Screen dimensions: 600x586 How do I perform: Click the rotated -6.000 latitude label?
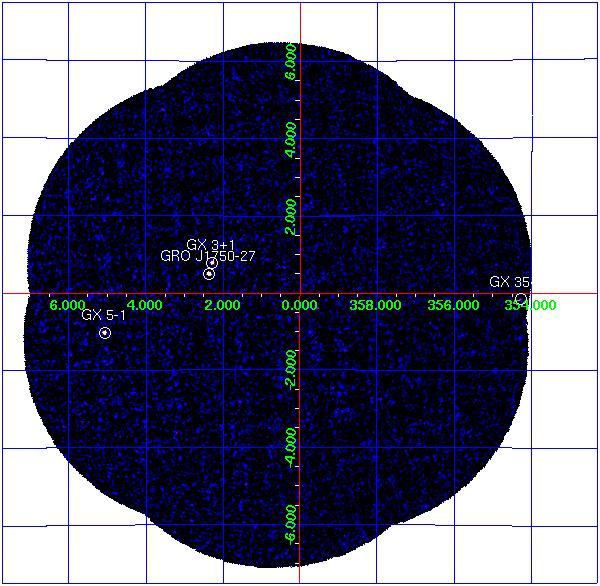coord(291,524)
